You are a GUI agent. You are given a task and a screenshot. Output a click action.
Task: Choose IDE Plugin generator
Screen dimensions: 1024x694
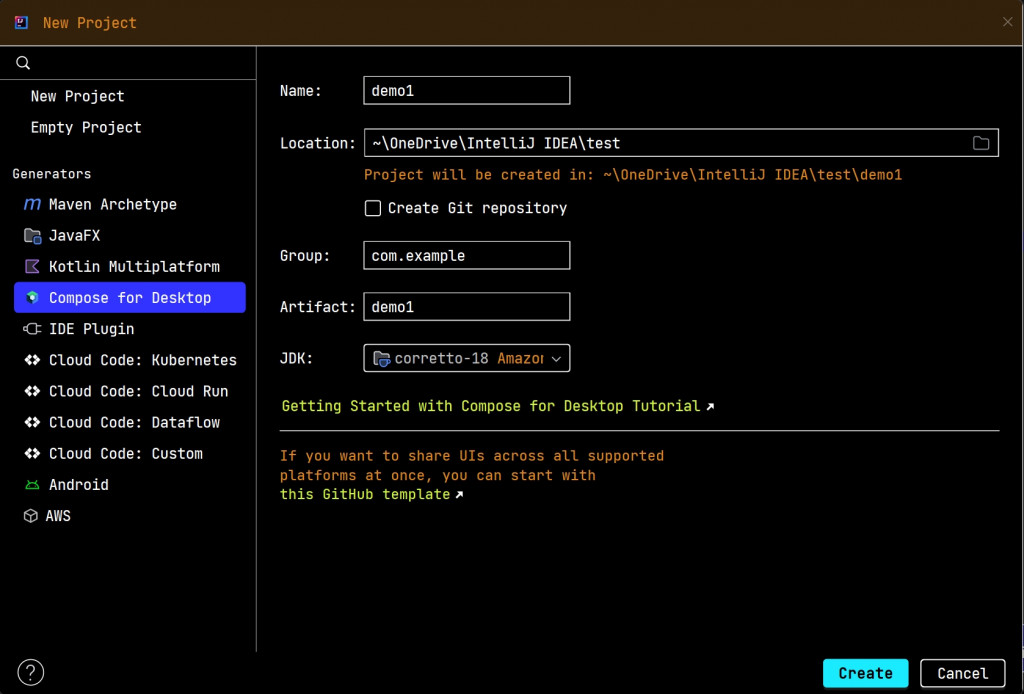click(91, 329)
